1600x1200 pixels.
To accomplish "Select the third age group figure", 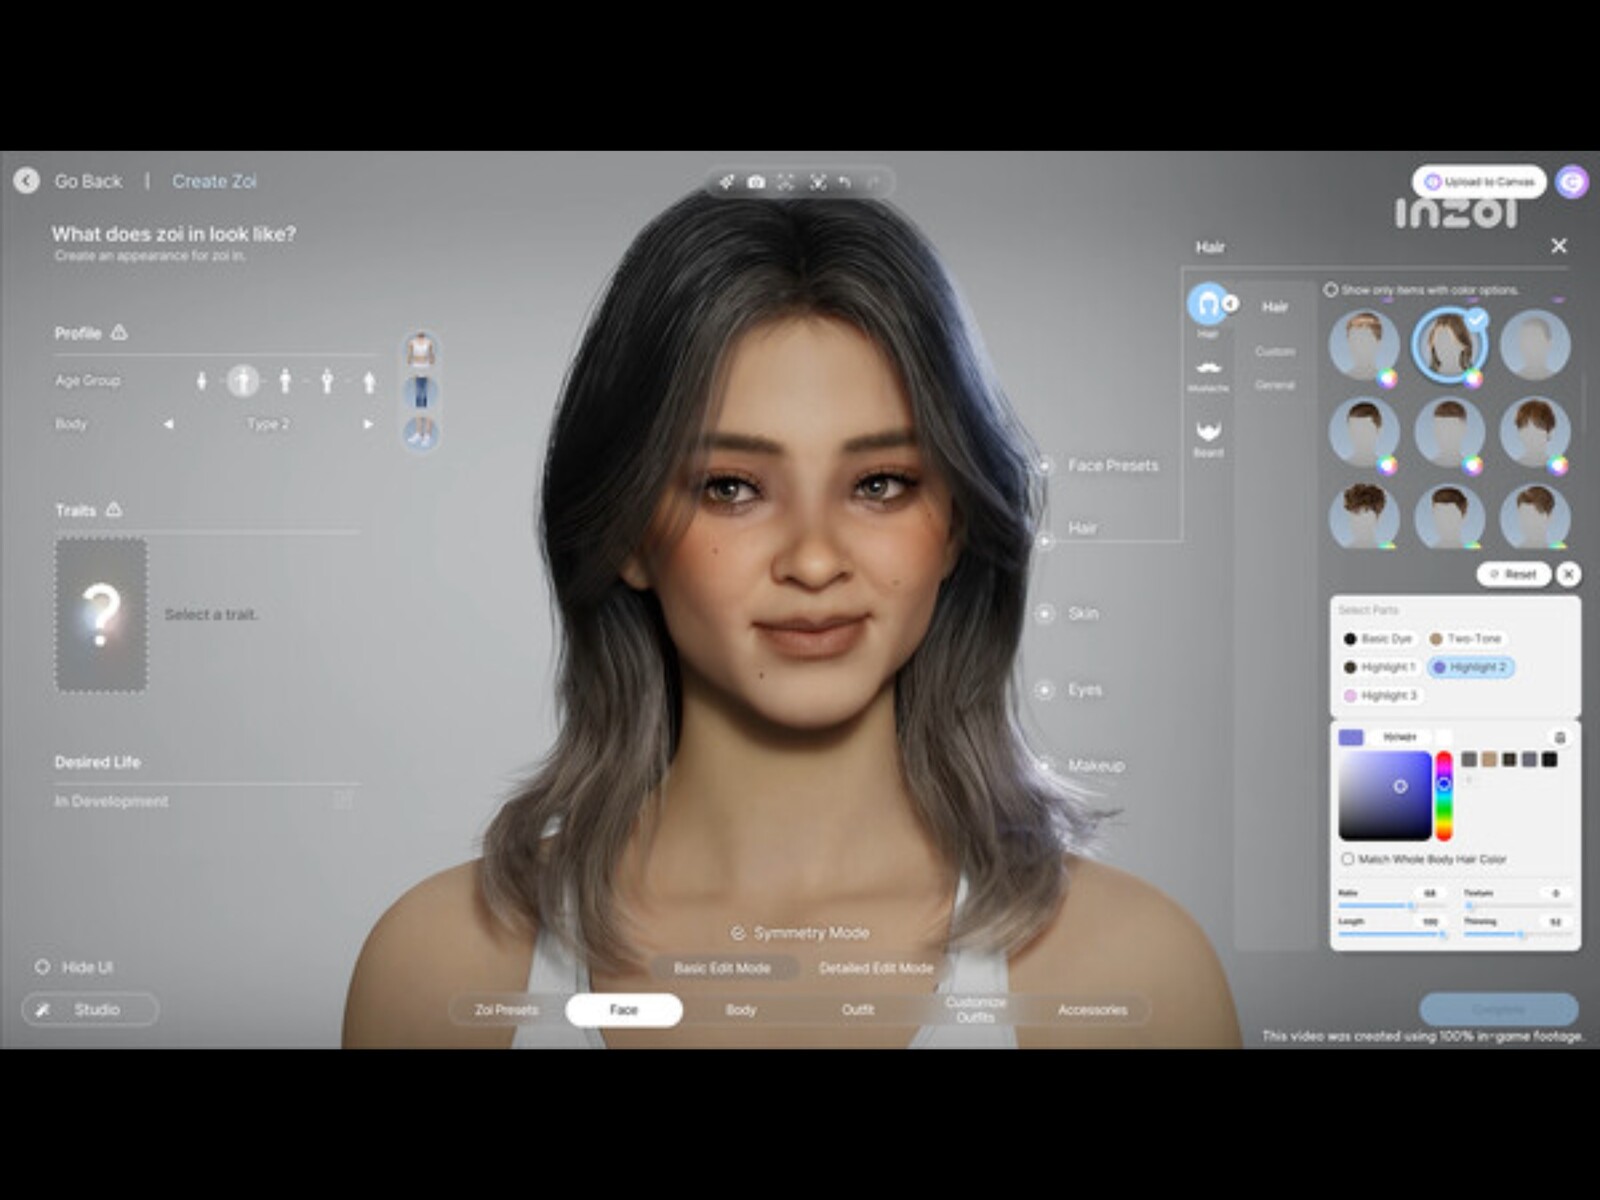I will pyautogui.click(x=285, y=380).
